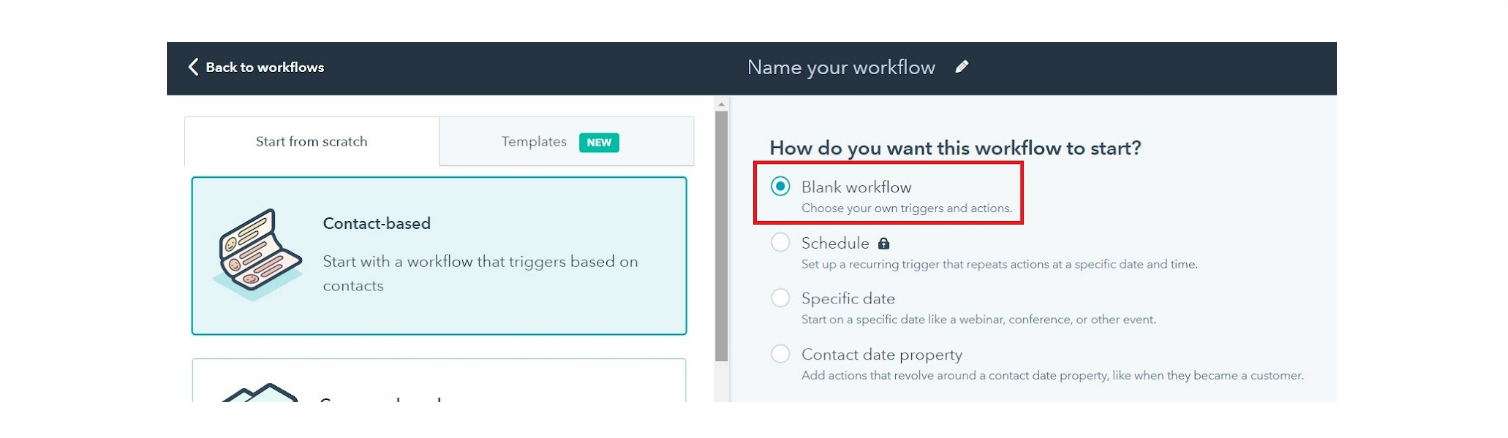This screenshot has width=1508, height=438.
Task: Select the Contact-based workflow card
Action: (x=439, y=256)
